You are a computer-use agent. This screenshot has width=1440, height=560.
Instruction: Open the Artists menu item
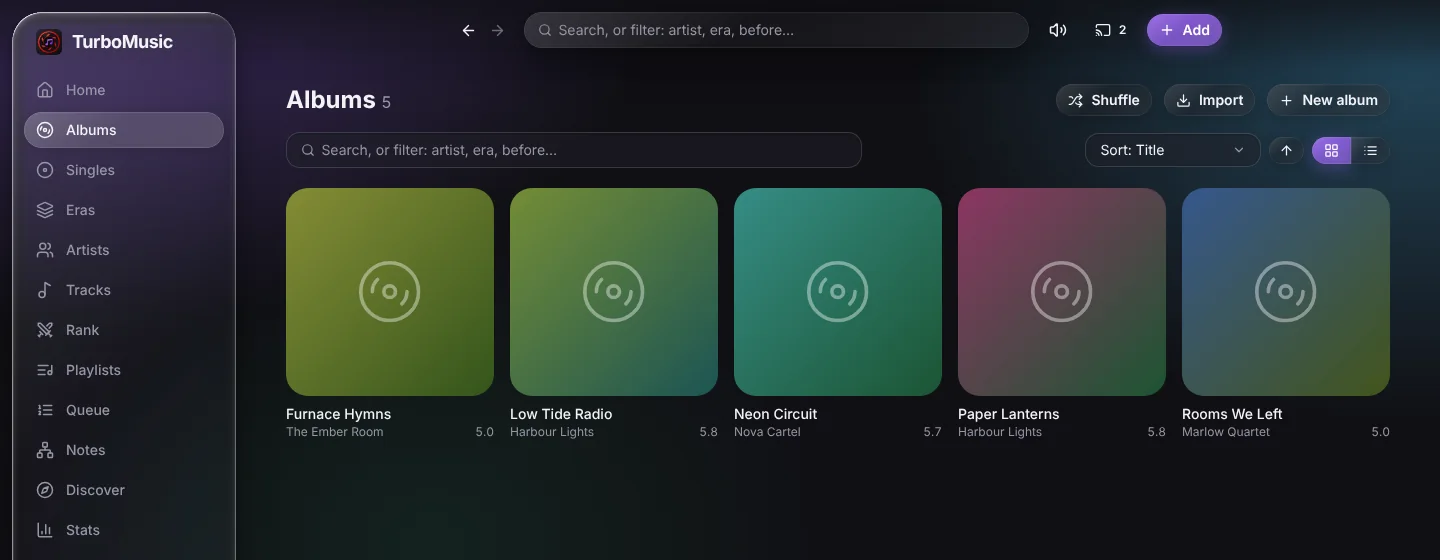pos(124,250)
